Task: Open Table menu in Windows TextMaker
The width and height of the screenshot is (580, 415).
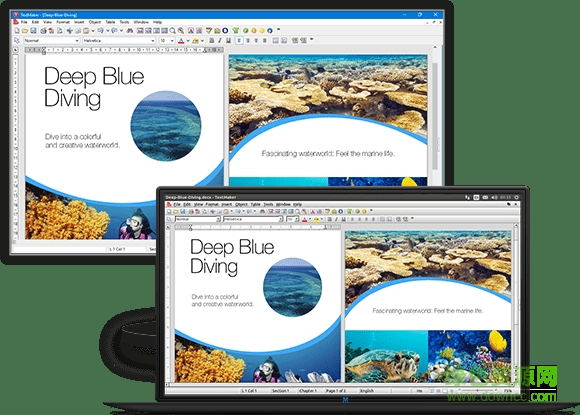Action: tap(110, 22)
